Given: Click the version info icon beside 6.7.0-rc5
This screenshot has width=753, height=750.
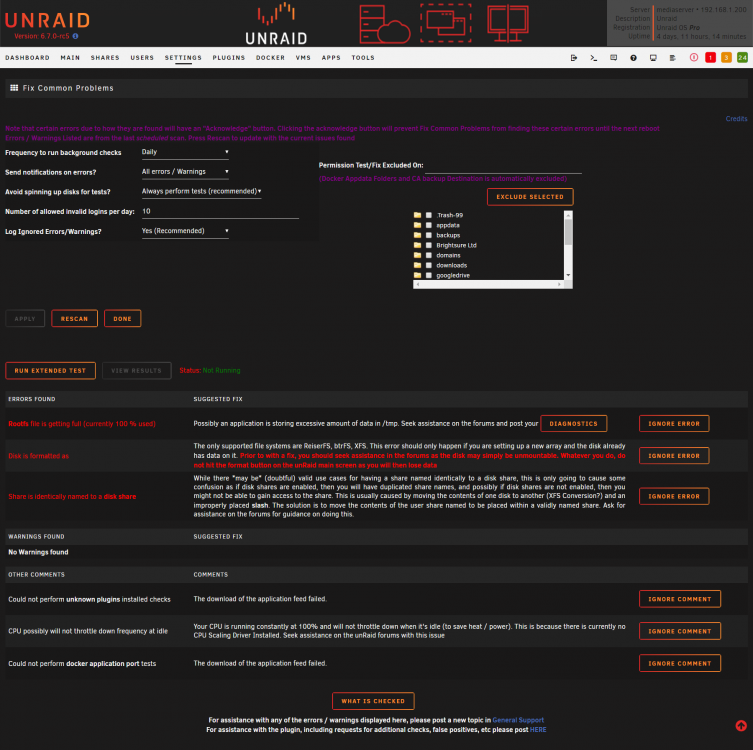Looking at the screenshot, I should (x=75, y=36).
